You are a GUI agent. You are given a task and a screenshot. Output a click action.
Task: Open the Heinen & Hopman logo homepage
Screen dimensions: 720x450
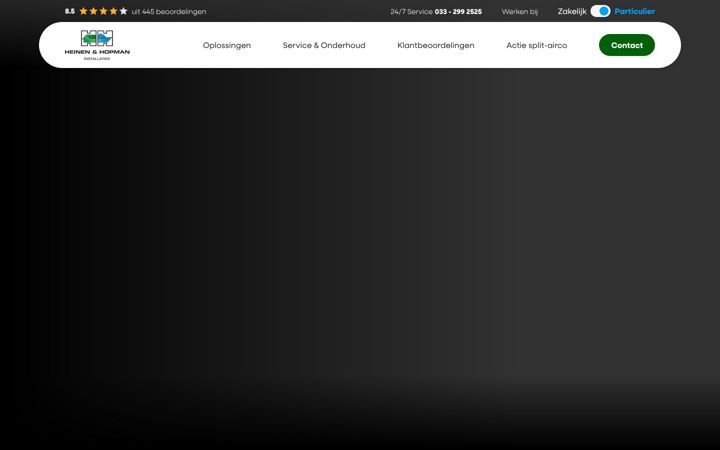97,45
